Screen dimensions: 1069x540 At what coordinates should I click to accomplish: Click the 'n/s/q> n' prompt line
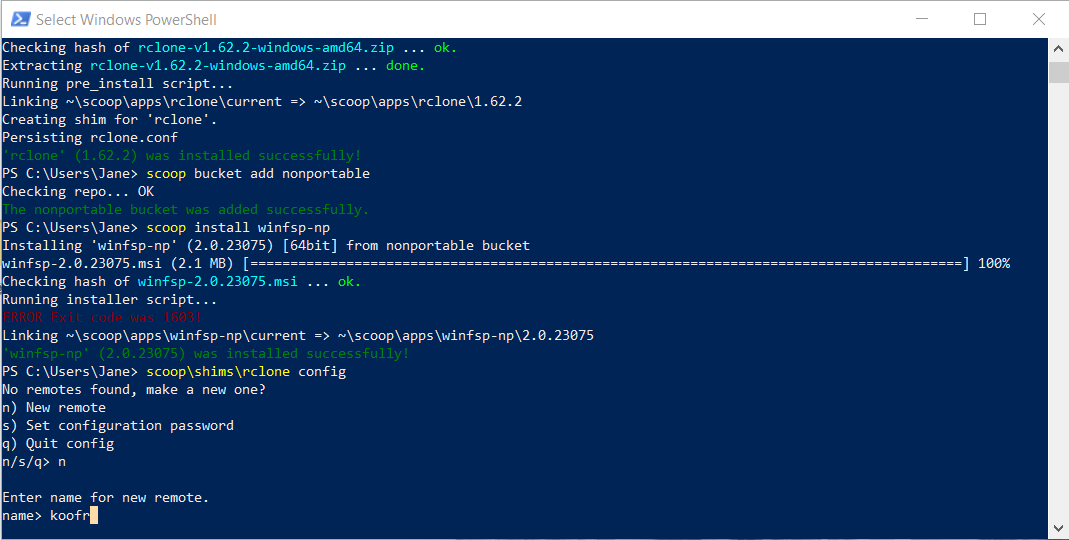(34, 462)
